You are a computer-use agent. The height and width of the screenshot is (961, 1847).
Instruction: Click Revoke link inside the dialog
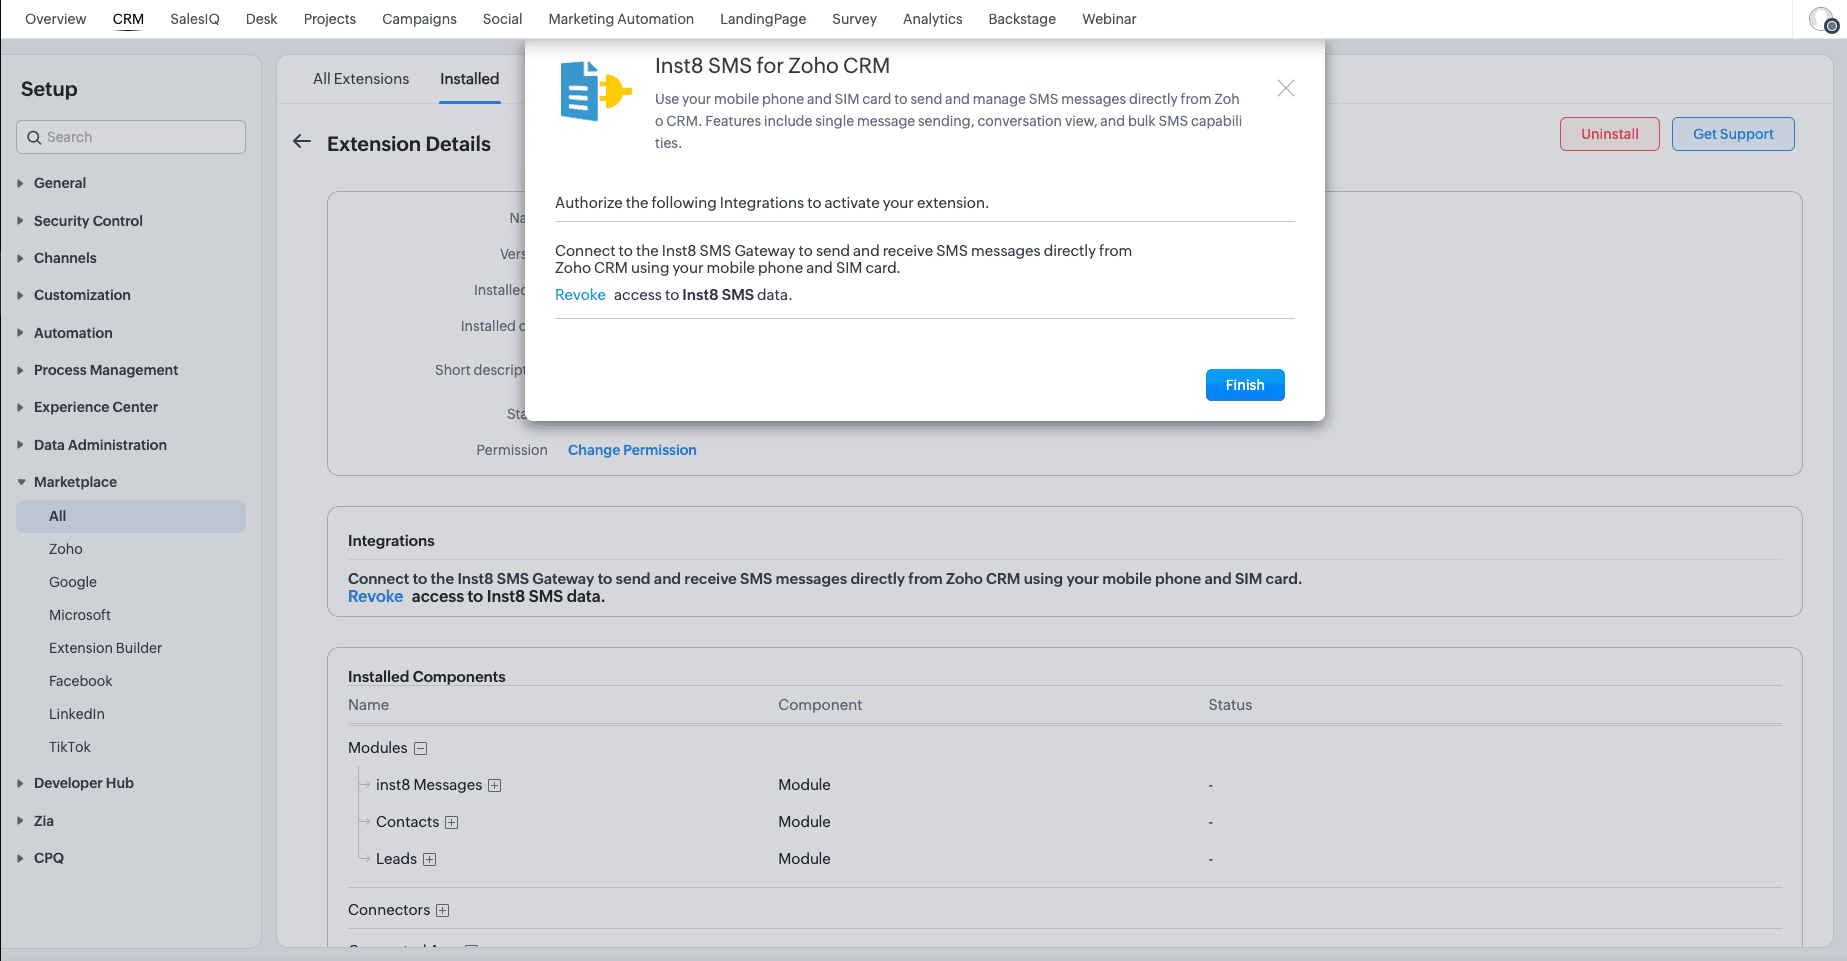[x=580, y=295]
